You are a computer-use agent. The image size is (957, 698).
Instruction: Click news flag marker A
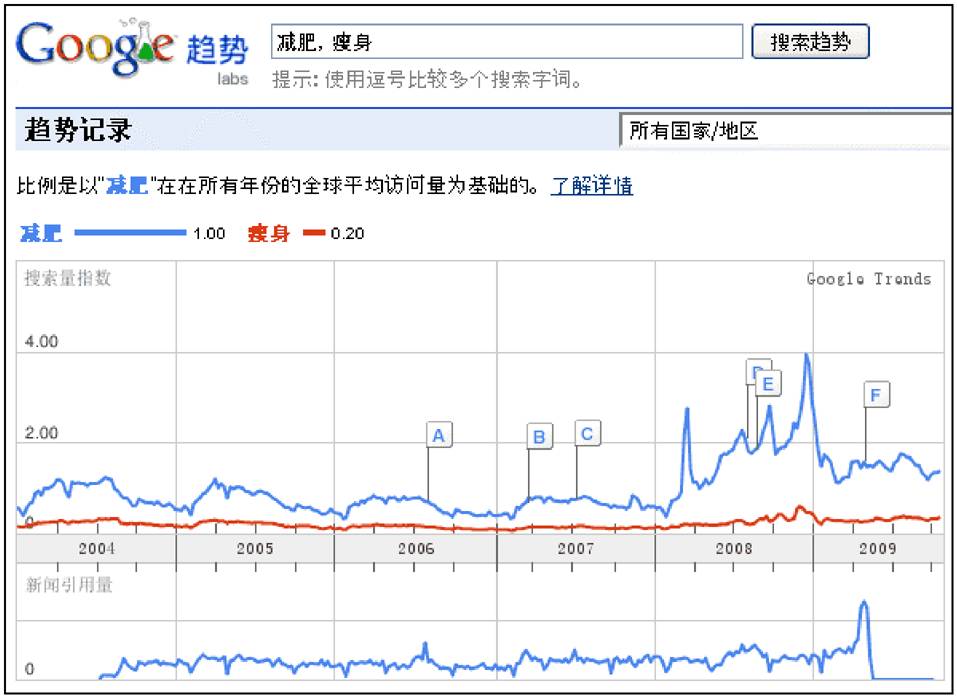pos(438,435)
